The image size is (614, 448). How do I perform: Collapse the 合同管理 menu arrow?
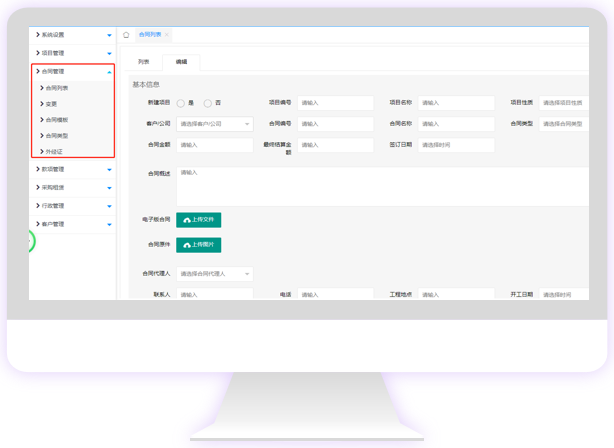pos(109,72)
